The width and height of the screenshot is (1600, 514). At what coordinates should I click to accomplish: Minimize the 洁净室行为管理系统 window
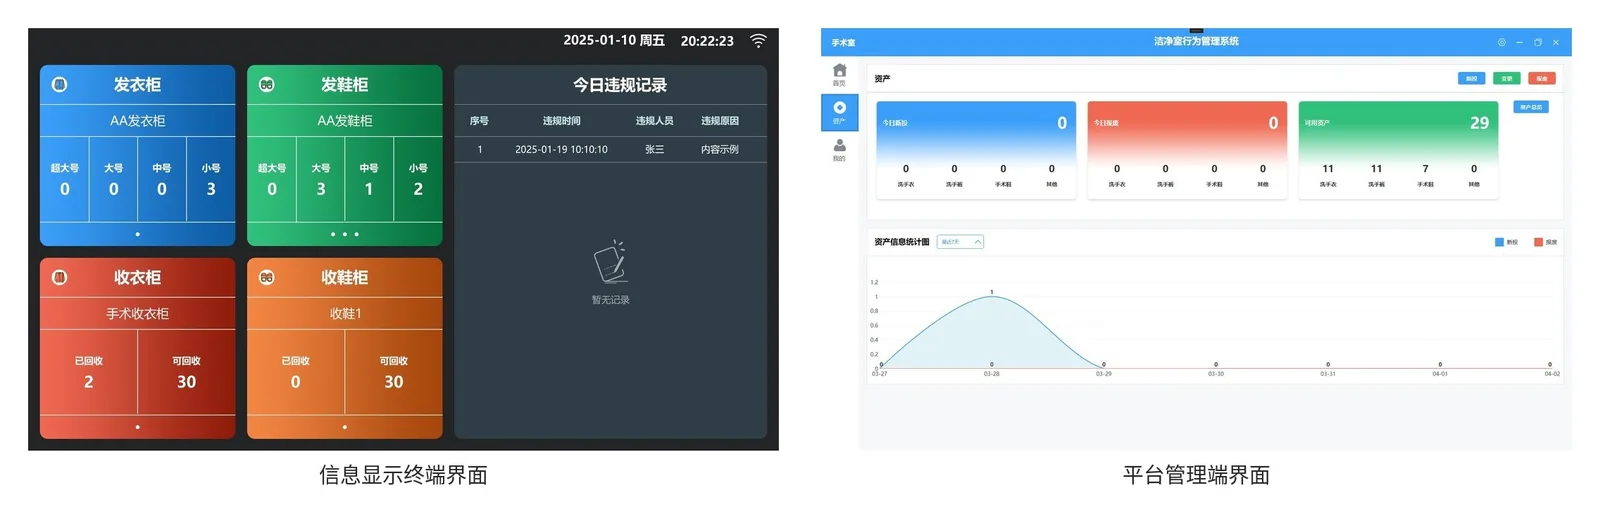pos(1519,42)
